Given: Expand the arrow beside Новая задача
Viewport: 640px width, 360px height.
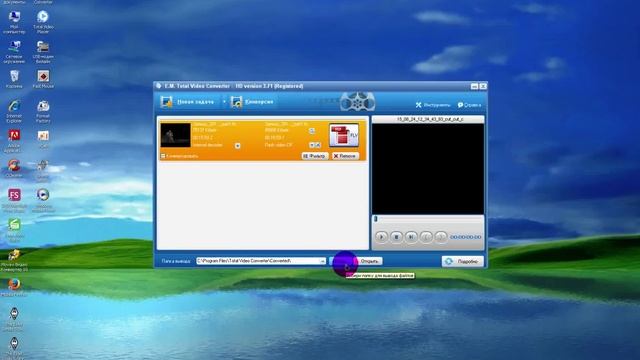Looking at the screenshot, I should click(224, 102).
